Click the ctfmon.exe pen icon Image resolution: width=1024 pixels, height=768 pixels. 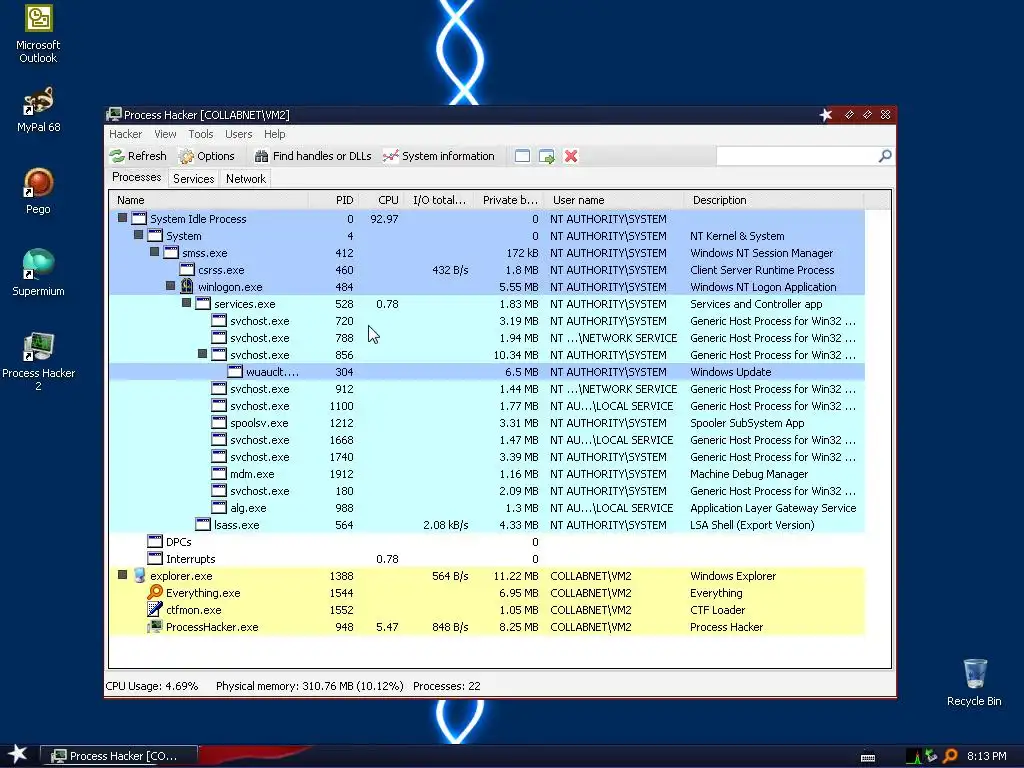(x=155, y=609)
